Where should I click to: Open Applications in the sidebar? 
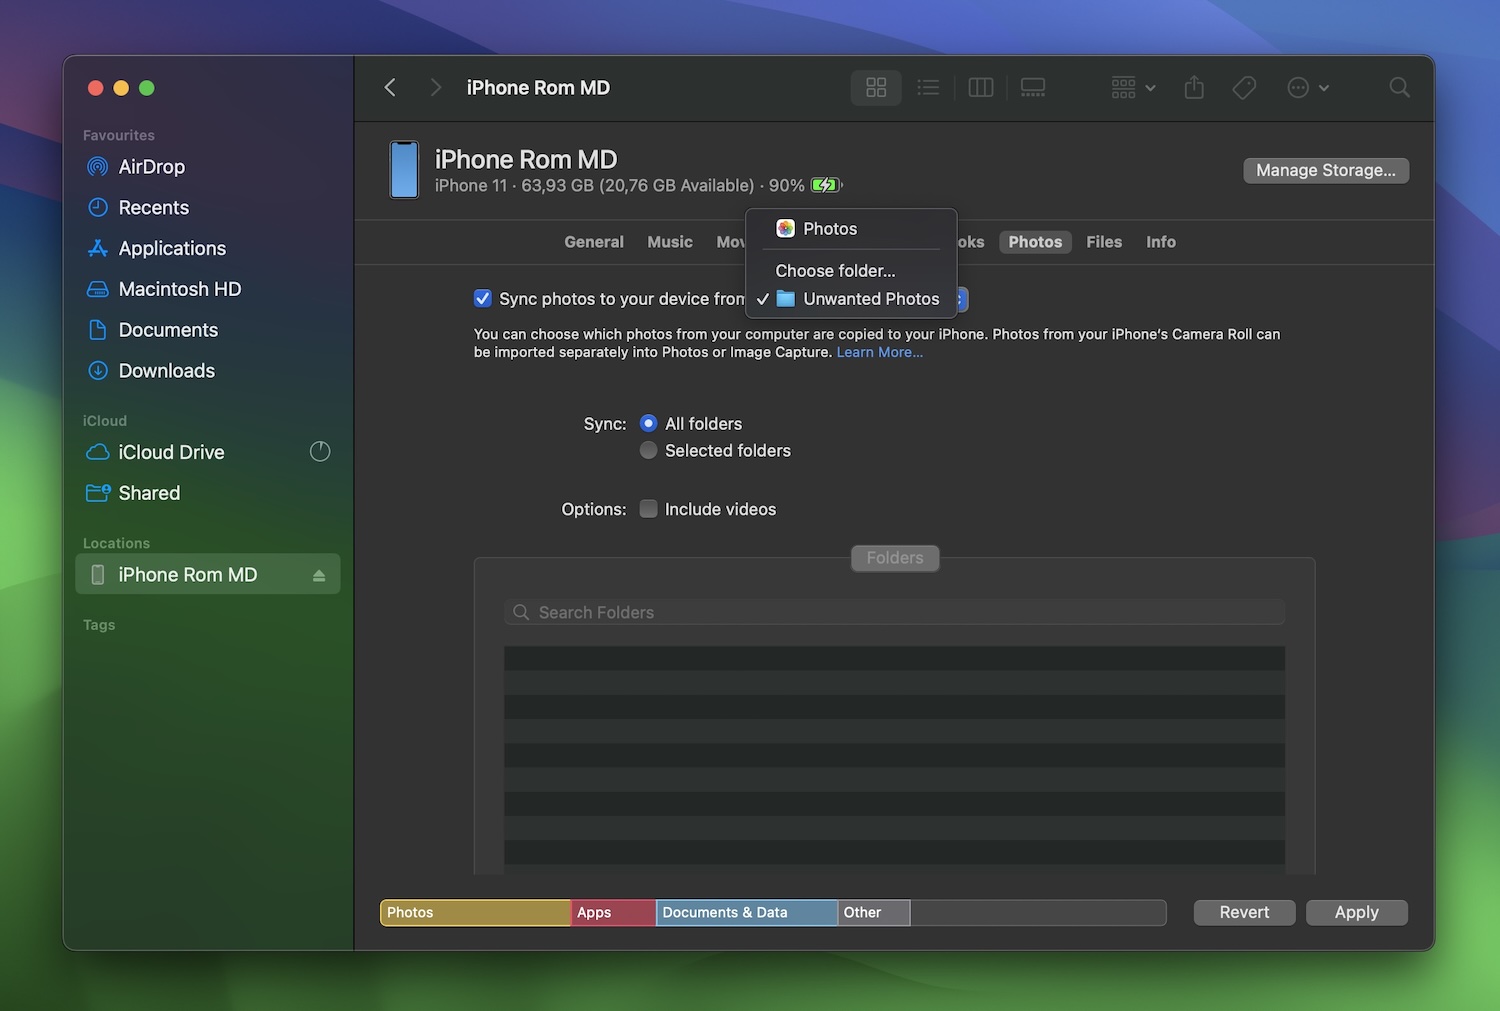(207, 248)
